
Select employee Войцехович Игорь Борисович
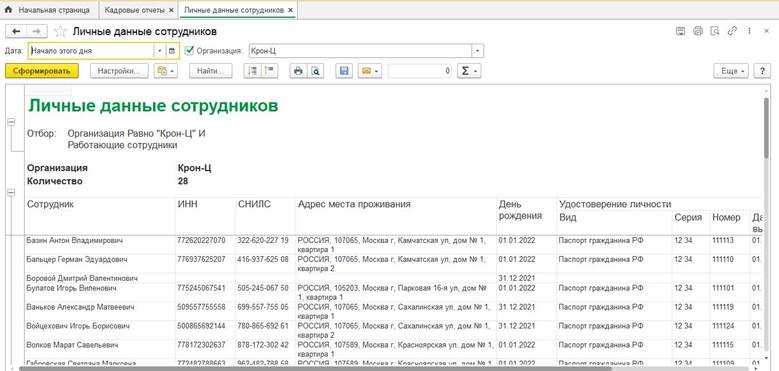click(78, 326)
